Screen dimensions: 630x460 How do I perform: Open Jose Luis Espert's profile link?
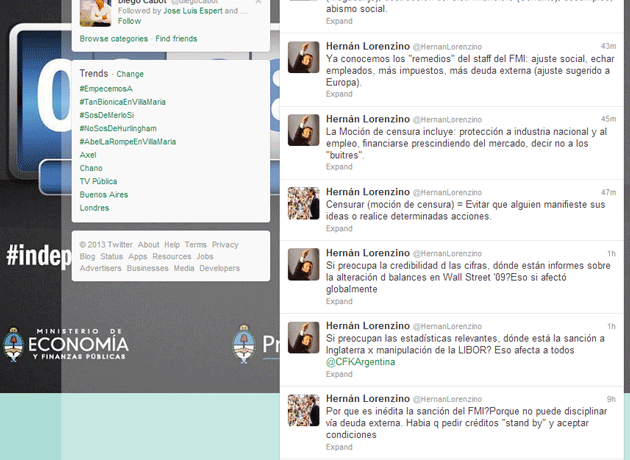click(193, 11)
